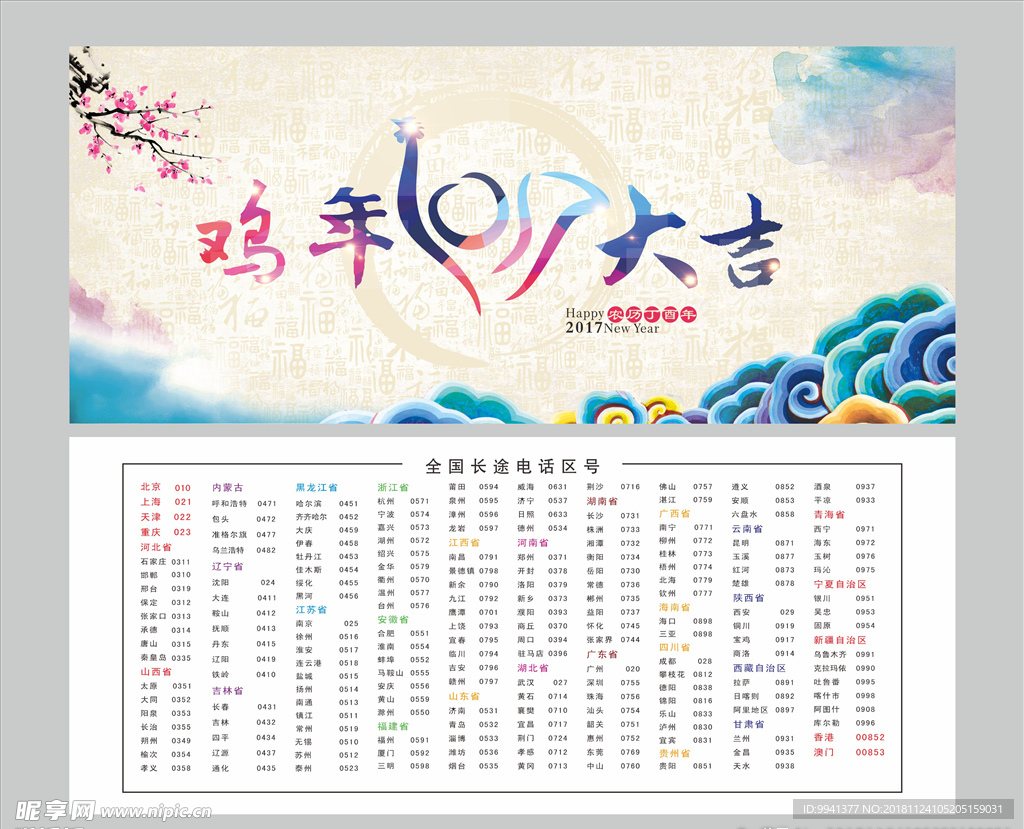Click the '安徽省' province heading

pos(393,619)
